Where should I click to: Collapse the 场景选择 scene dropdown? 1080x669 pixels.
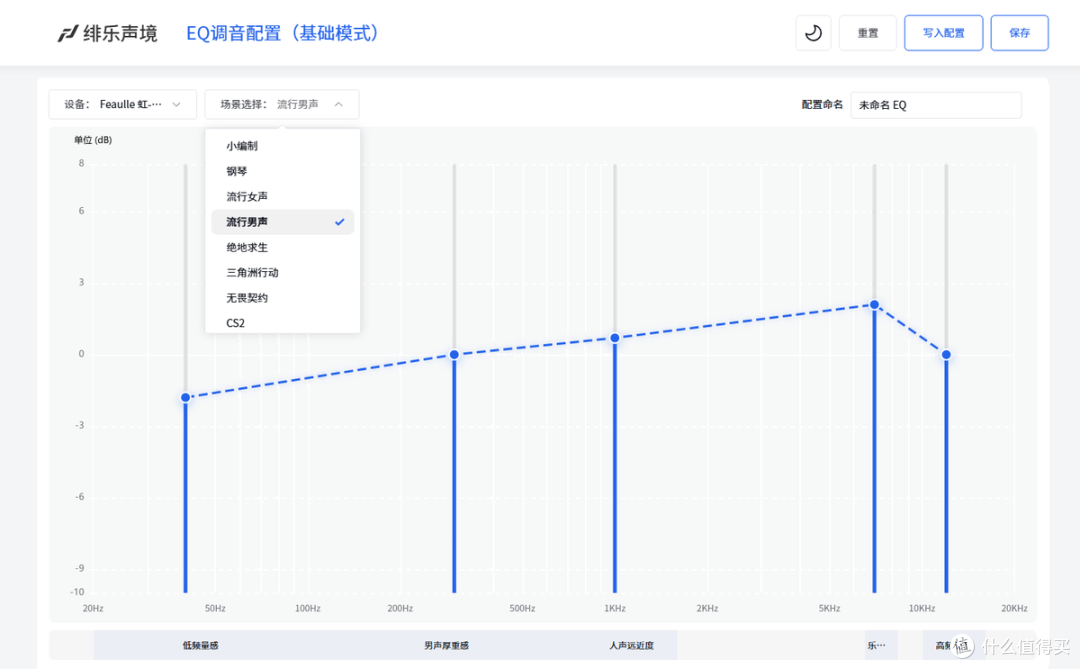click(282, 104)
